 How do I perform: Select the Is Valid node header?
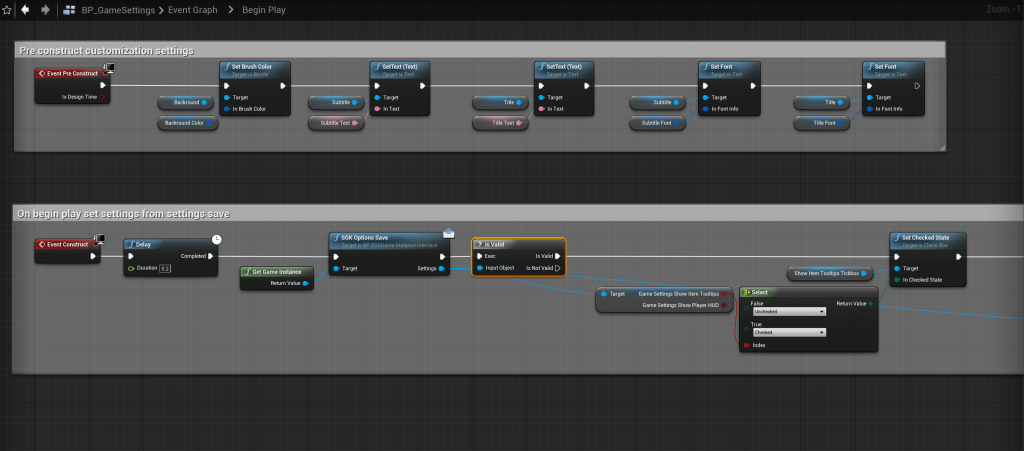tap(519, 244)
